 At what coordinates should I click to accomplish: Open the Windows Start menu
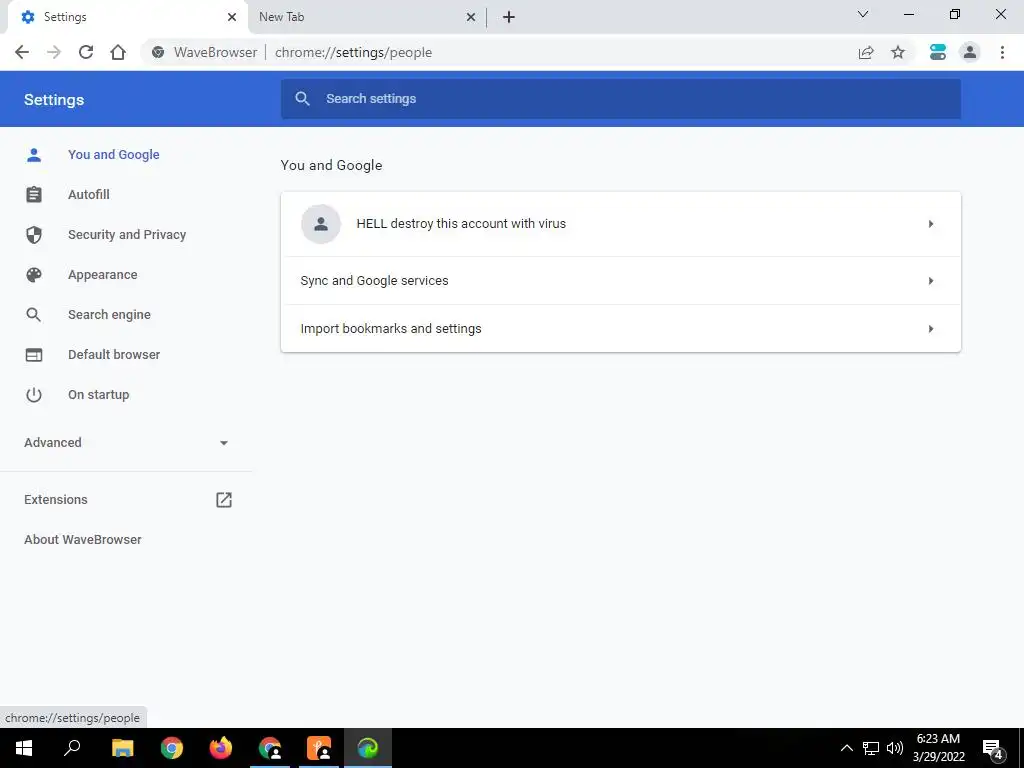tap(24, 748)
